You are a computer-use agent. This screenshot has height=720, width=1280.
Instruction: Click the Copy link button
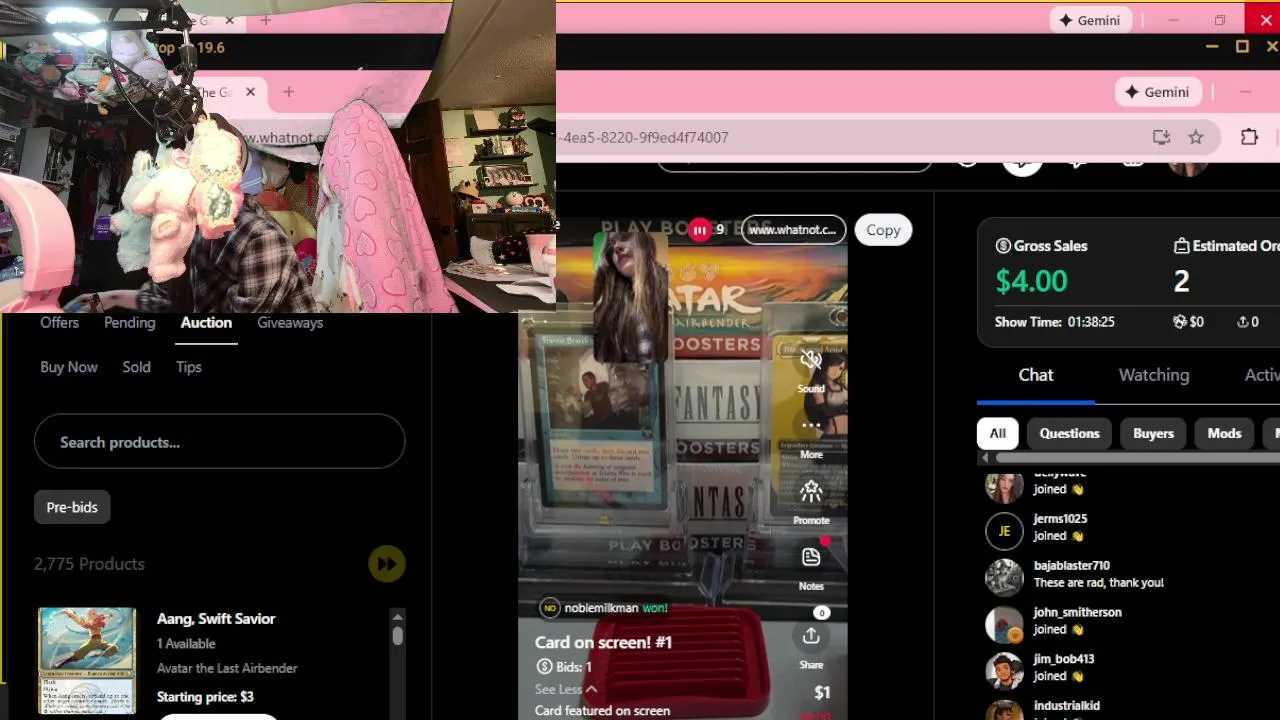tap(883, 230)
